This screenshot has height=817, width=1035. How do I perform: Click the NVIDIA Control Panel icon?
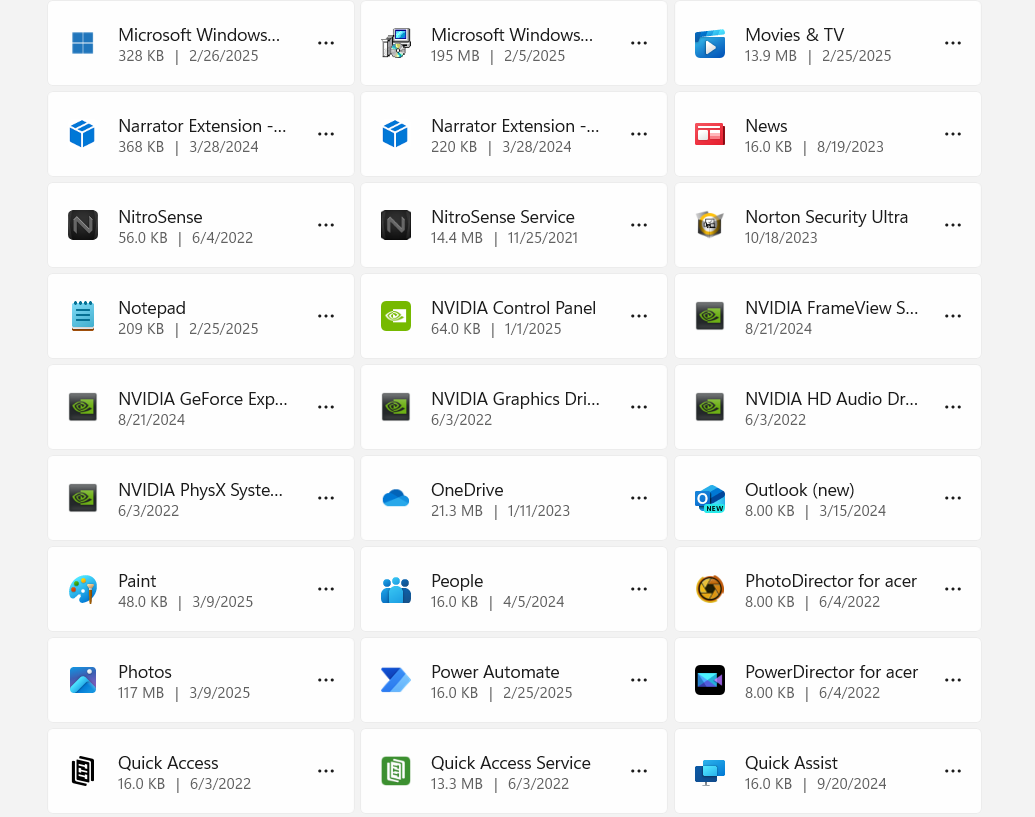396,316
